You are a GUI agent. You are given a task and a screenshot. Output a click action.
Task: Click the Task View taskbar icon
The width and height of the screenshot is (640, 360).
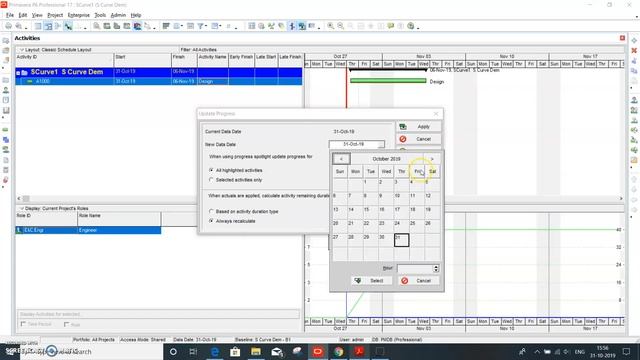193,351
